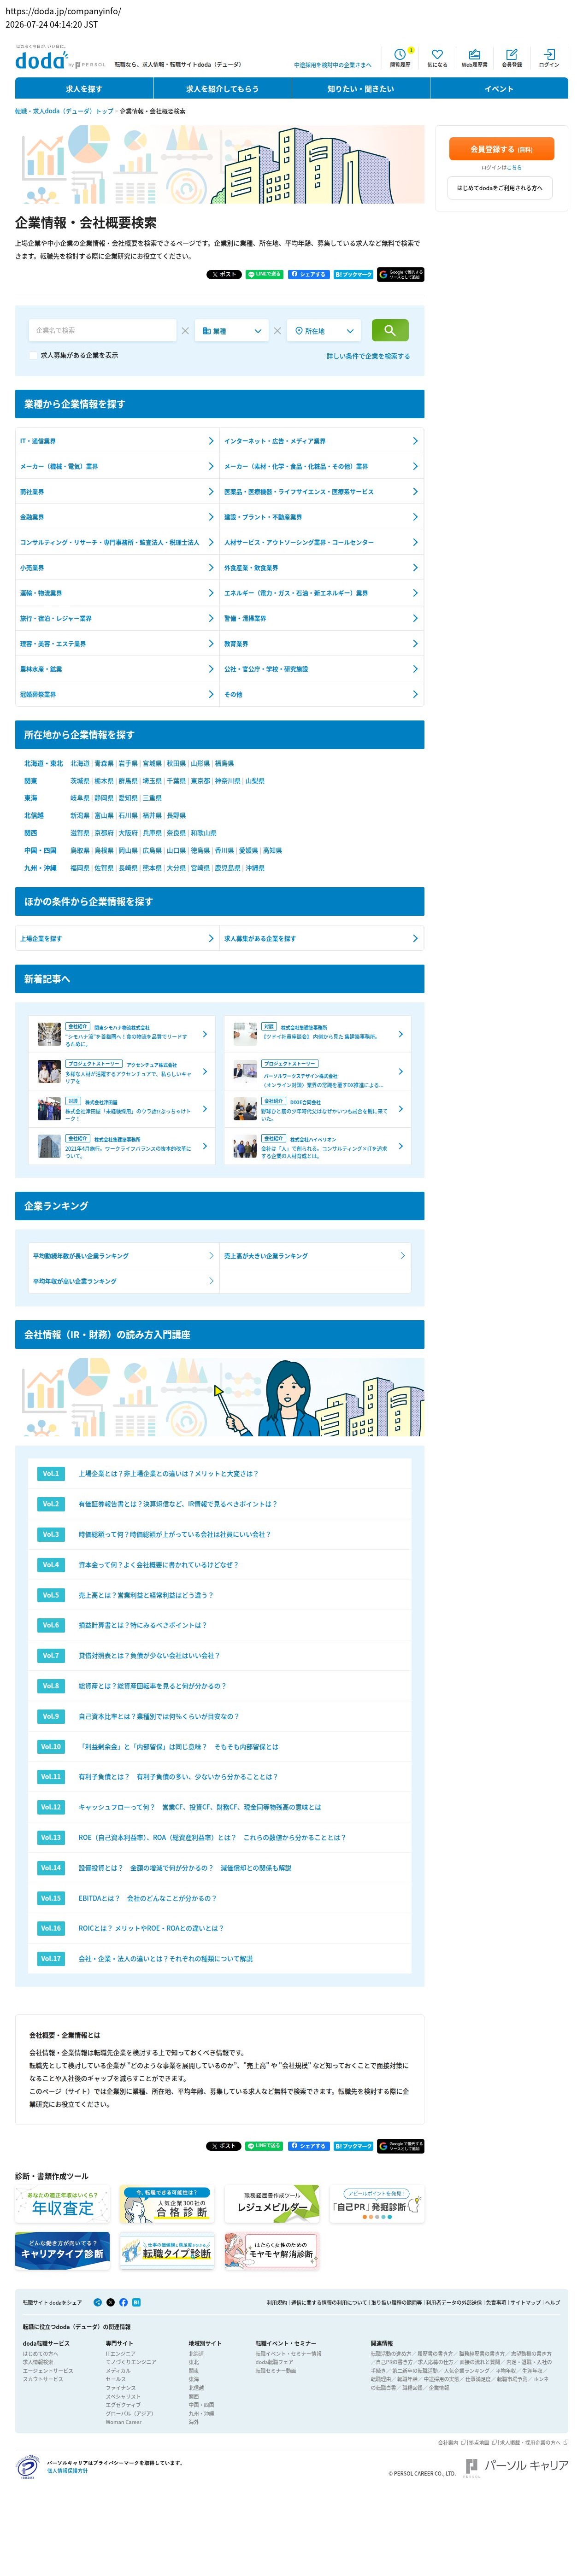
Task: Click privacy mark logo in footer
Action: pyautogui.click(x=27, y=2467)
